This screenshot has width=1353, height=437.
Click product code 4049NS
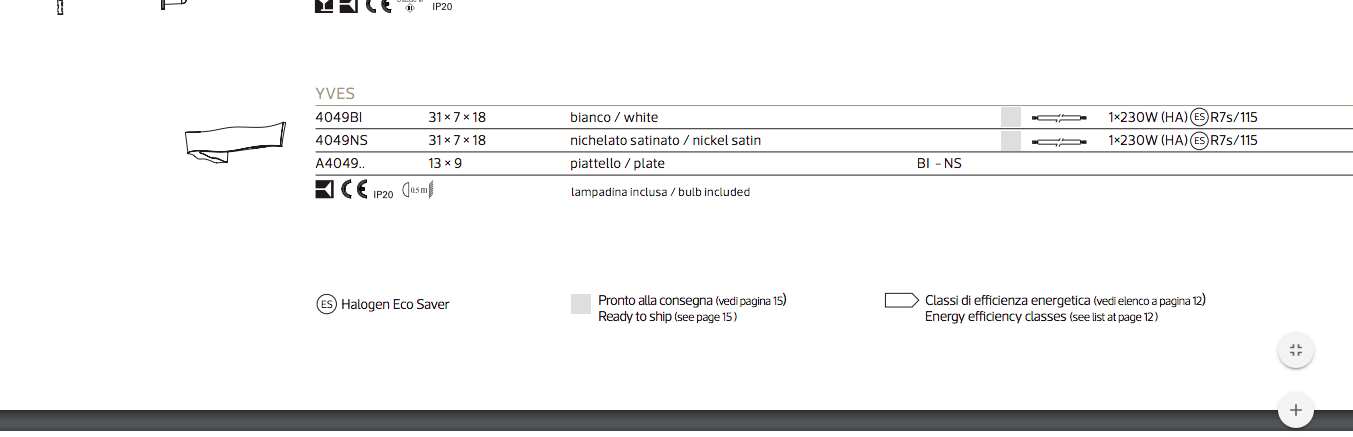coord(341,141)
